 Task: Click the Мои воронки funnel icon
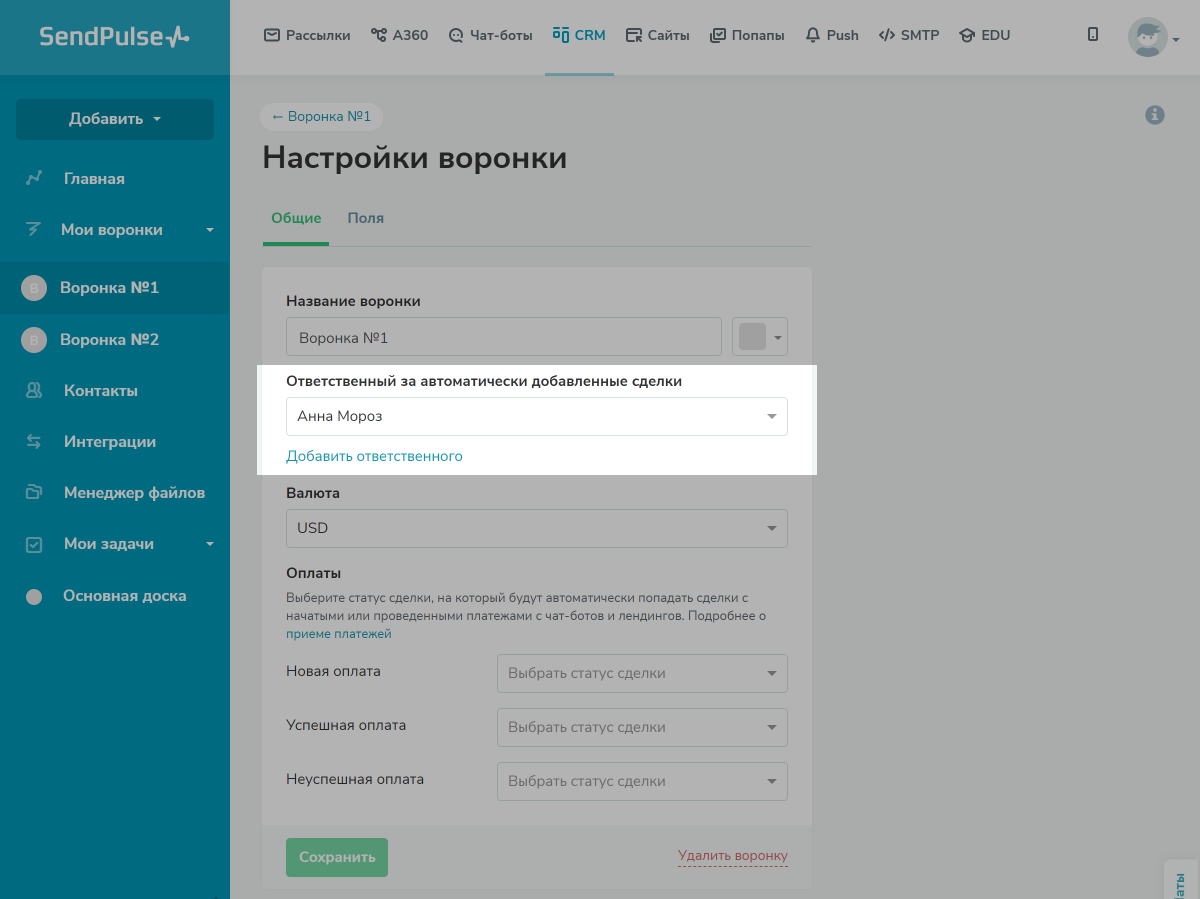point(33,229)
